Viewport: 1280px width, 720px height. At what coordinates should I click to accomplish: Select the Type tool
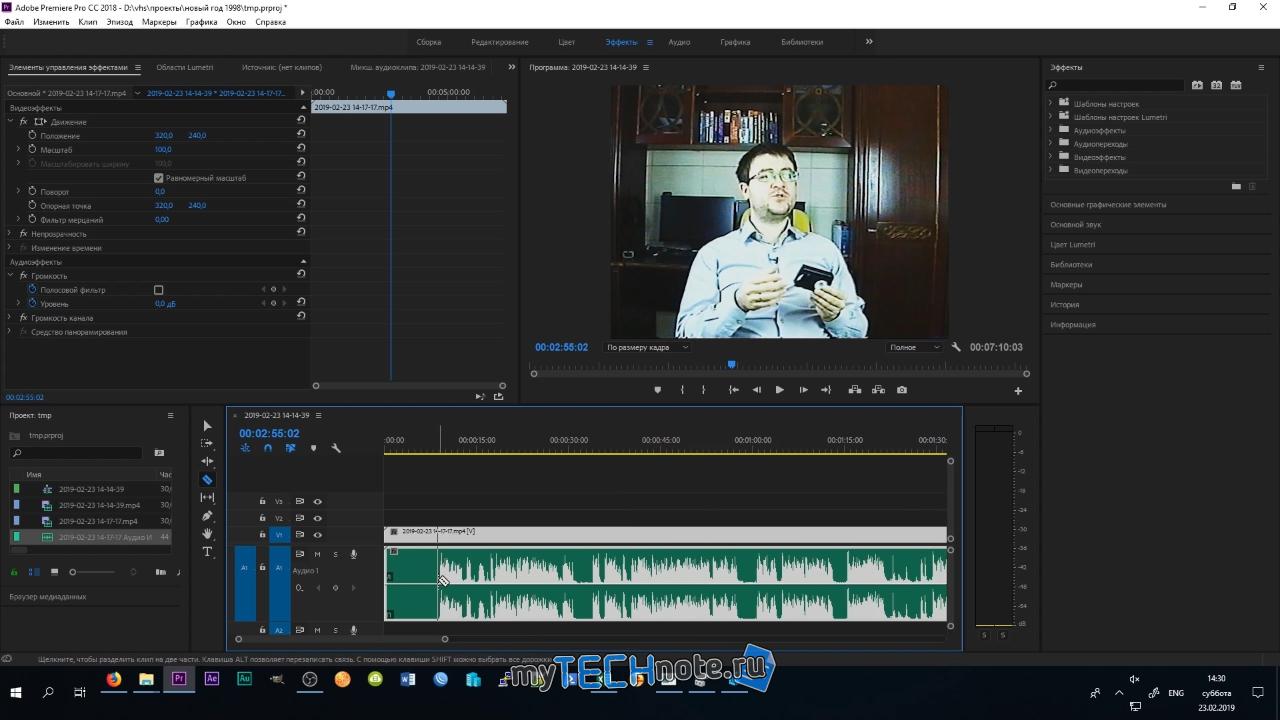[x=207, y=552]
